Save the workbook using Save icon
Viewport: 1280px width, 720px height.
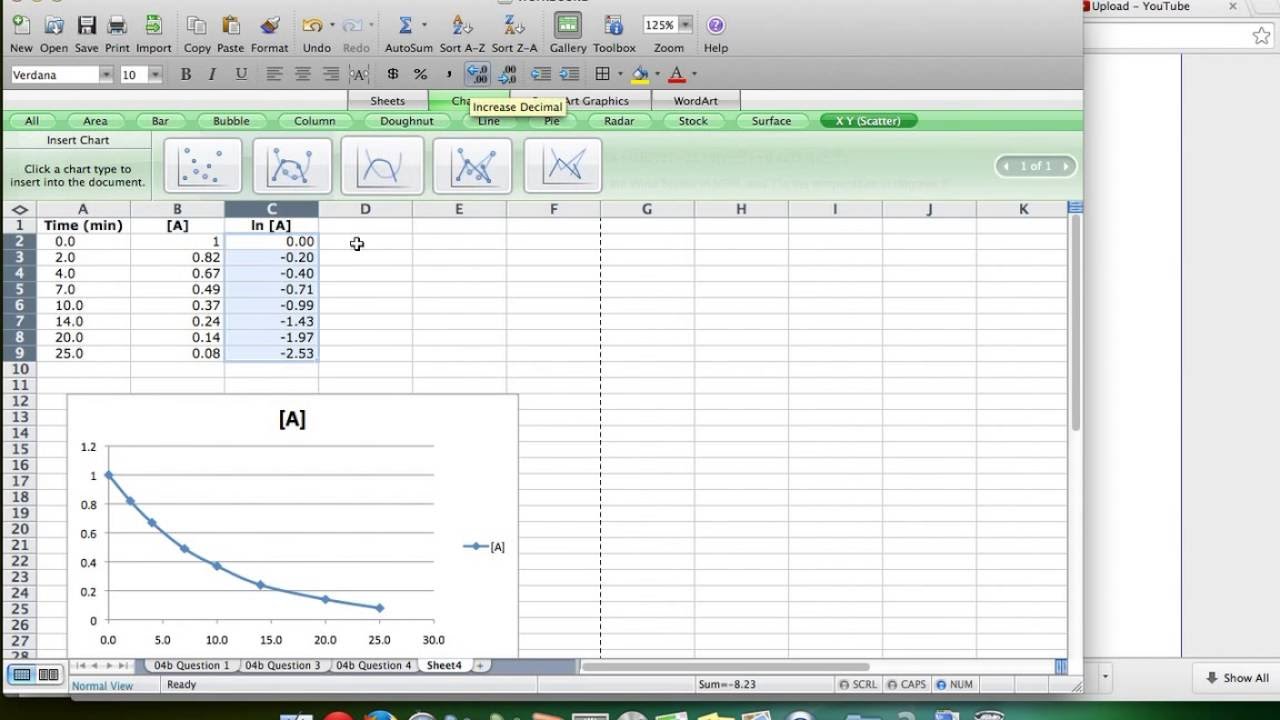pyautogui.click(x=87, y=26)
